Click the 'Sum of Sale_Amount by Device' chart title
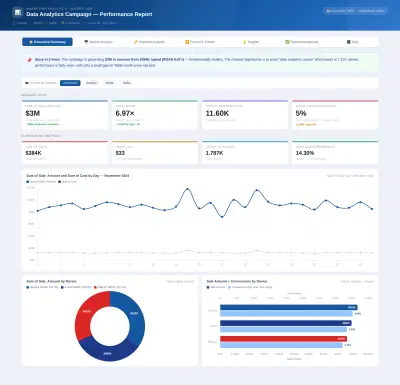Screen dimensions: 400x385 click(51, 281)
